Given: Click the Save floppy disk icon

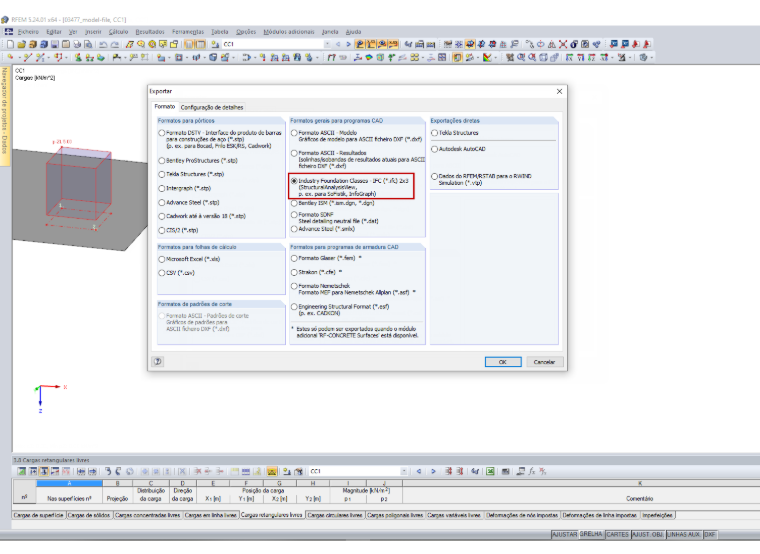Looking at the screenshot, I should pyautogui.click(x=55, y=44).
